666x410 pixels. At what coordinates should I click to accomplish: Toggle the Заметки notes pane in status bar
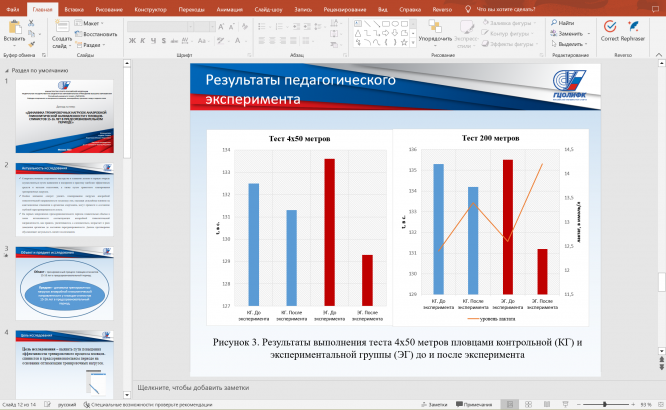click(x=436, y=403)
